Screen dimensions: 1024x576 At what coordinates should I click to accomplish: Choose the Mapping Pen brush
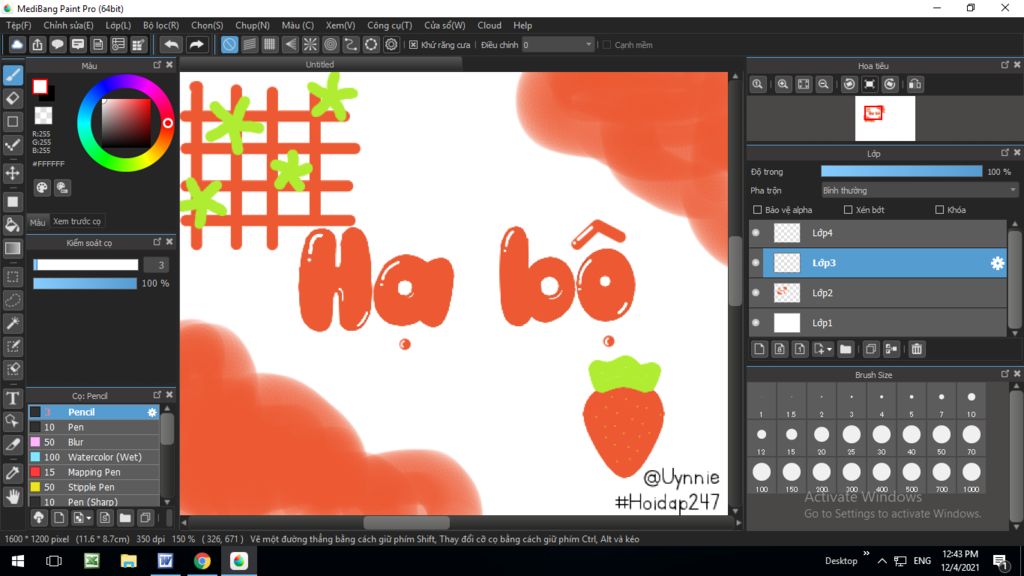pos(94,472)
